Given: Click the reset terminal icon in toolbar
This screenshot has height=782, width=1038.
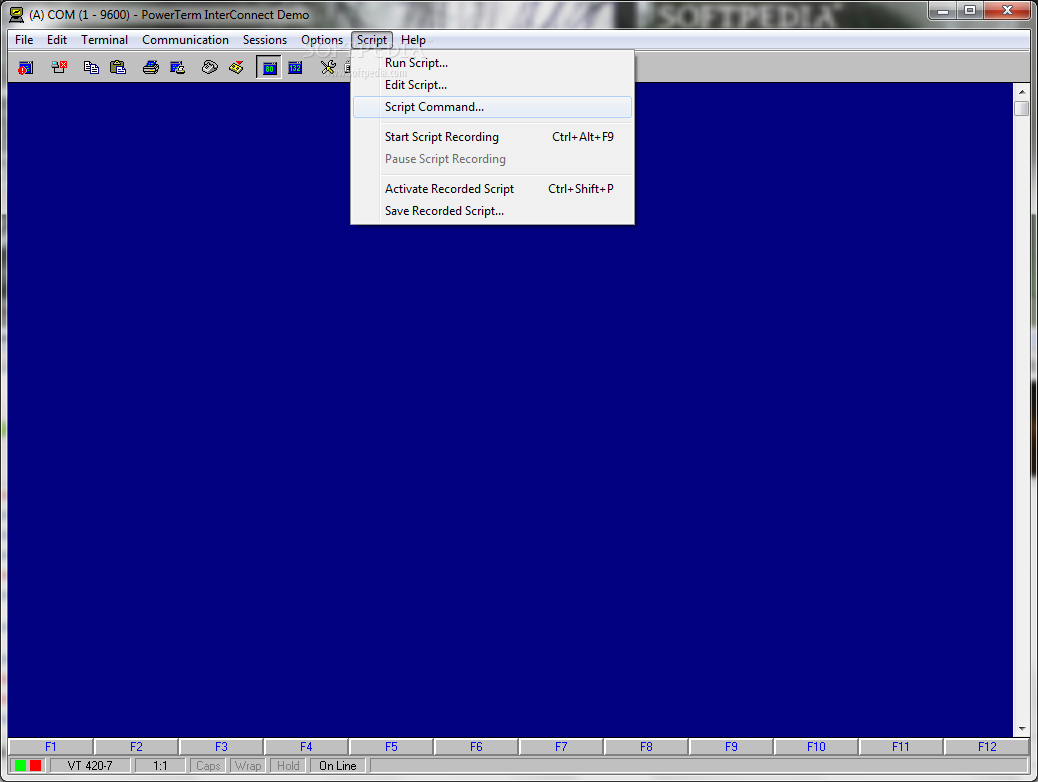Looking at the screenshot, I should click(x=25, y=67).
